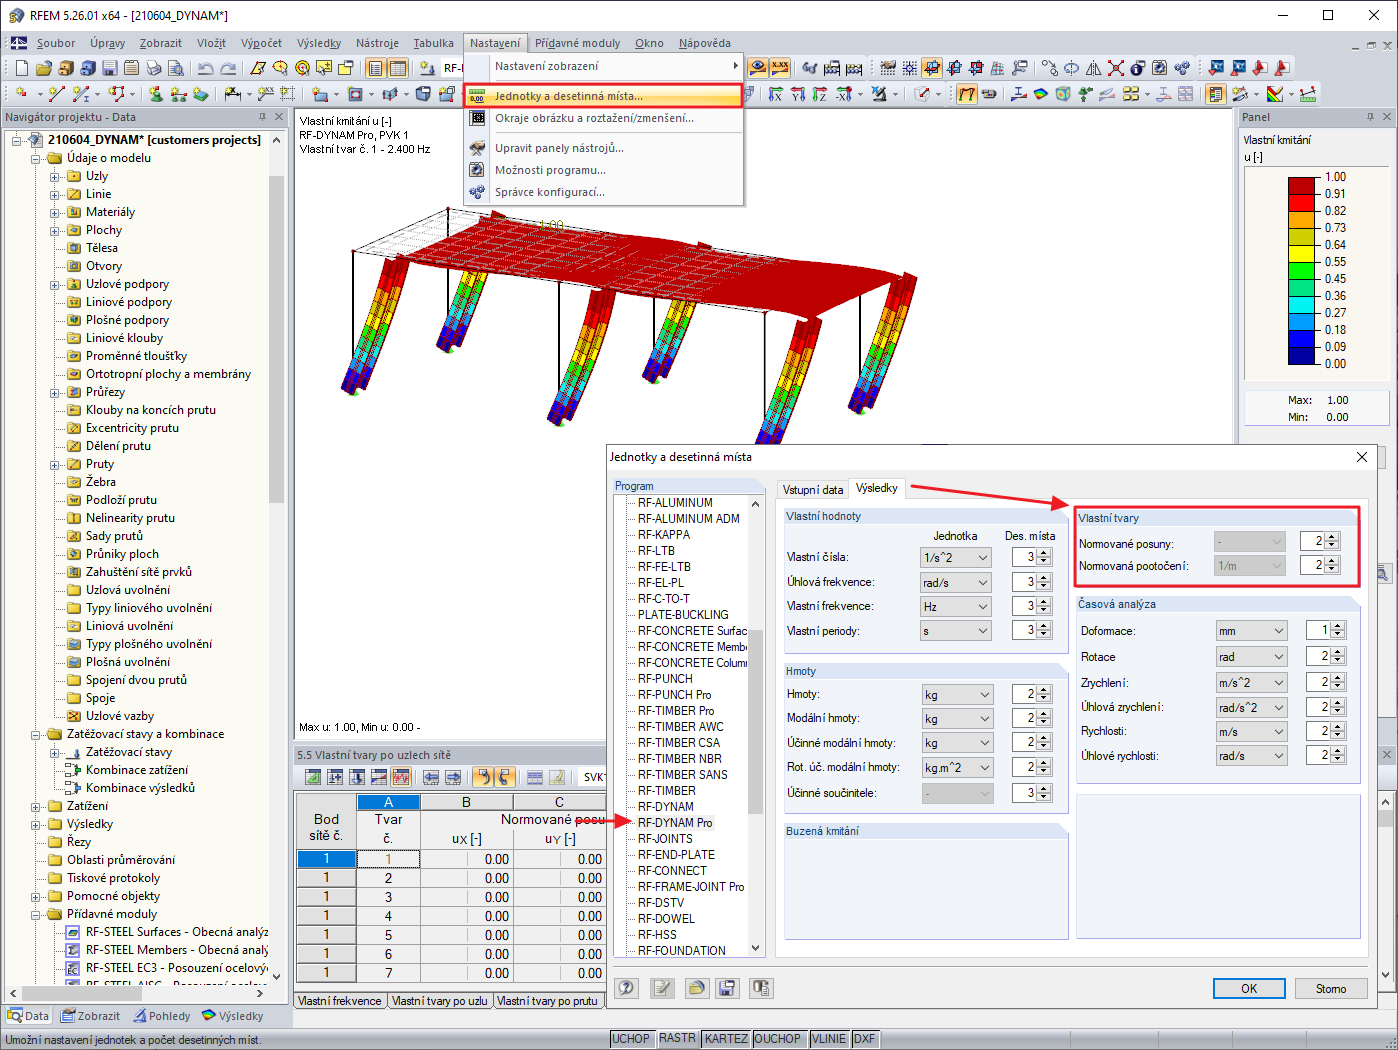Image resolution: width=1398 pixels, height=1050 pixels.
Task: Click the Show result values x.xx icon
Action: 779,67
